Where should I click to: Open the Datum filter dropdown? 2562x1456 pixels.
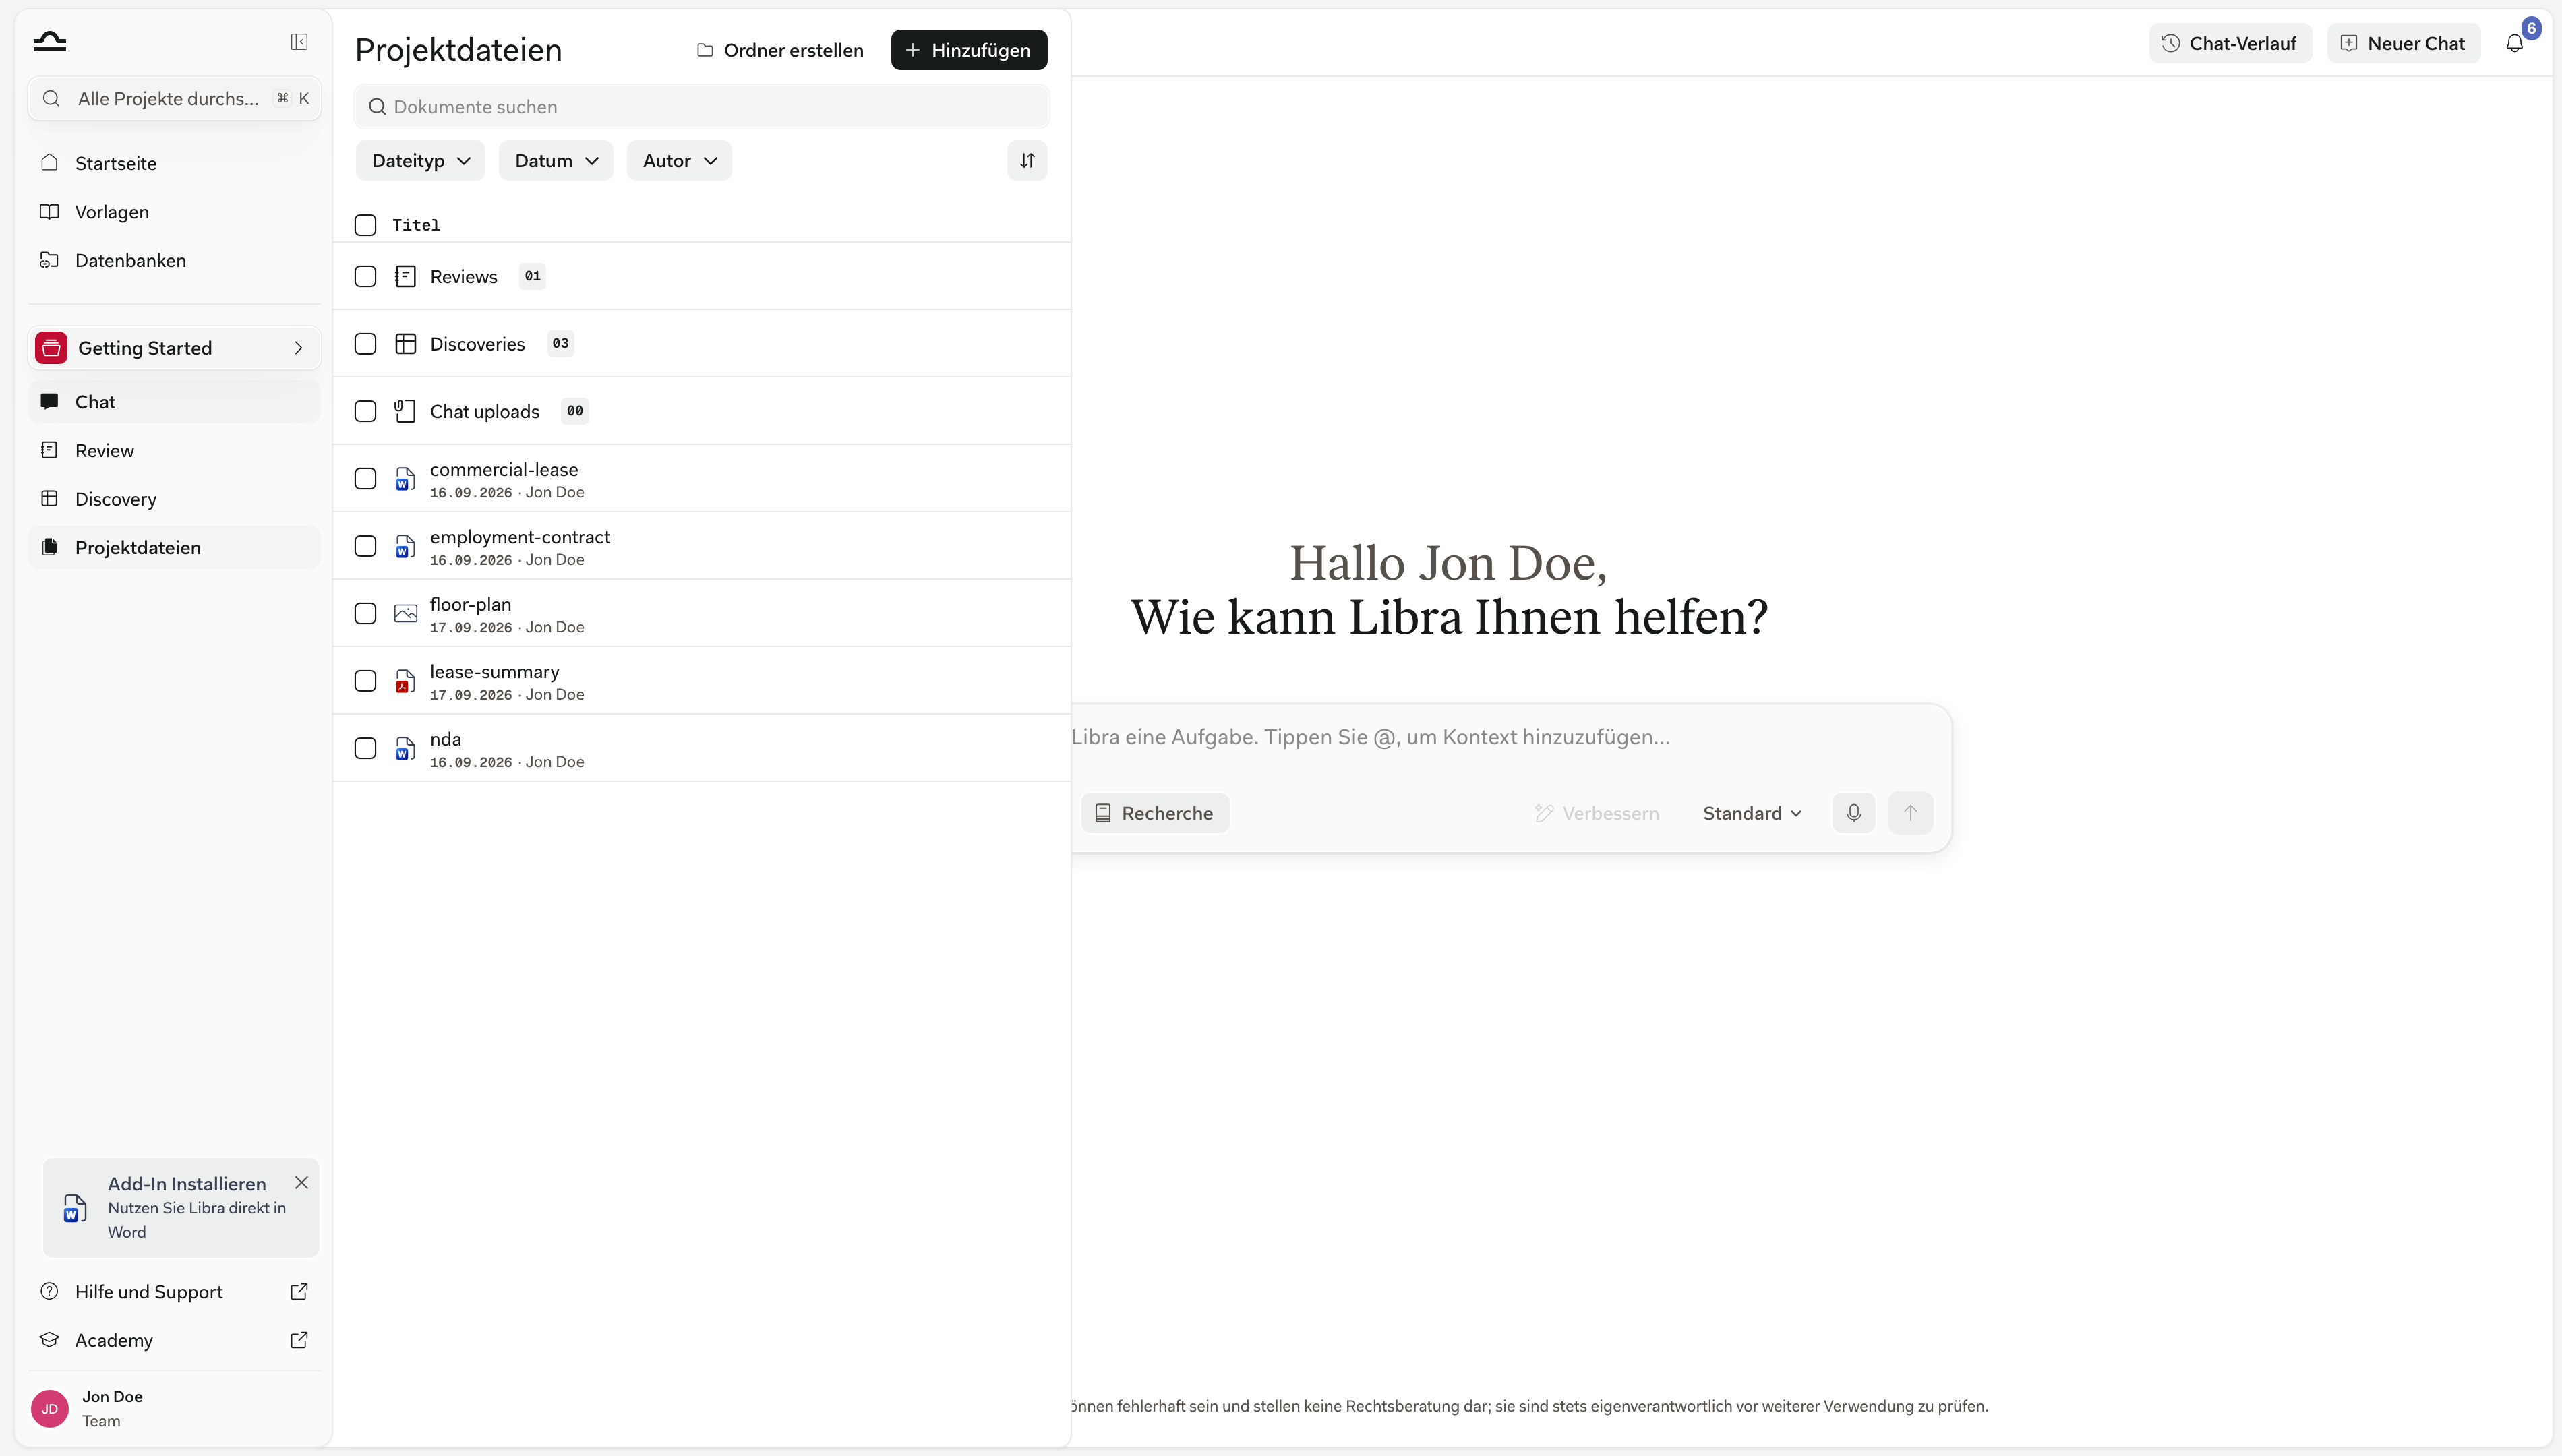(x=556, y=160)
